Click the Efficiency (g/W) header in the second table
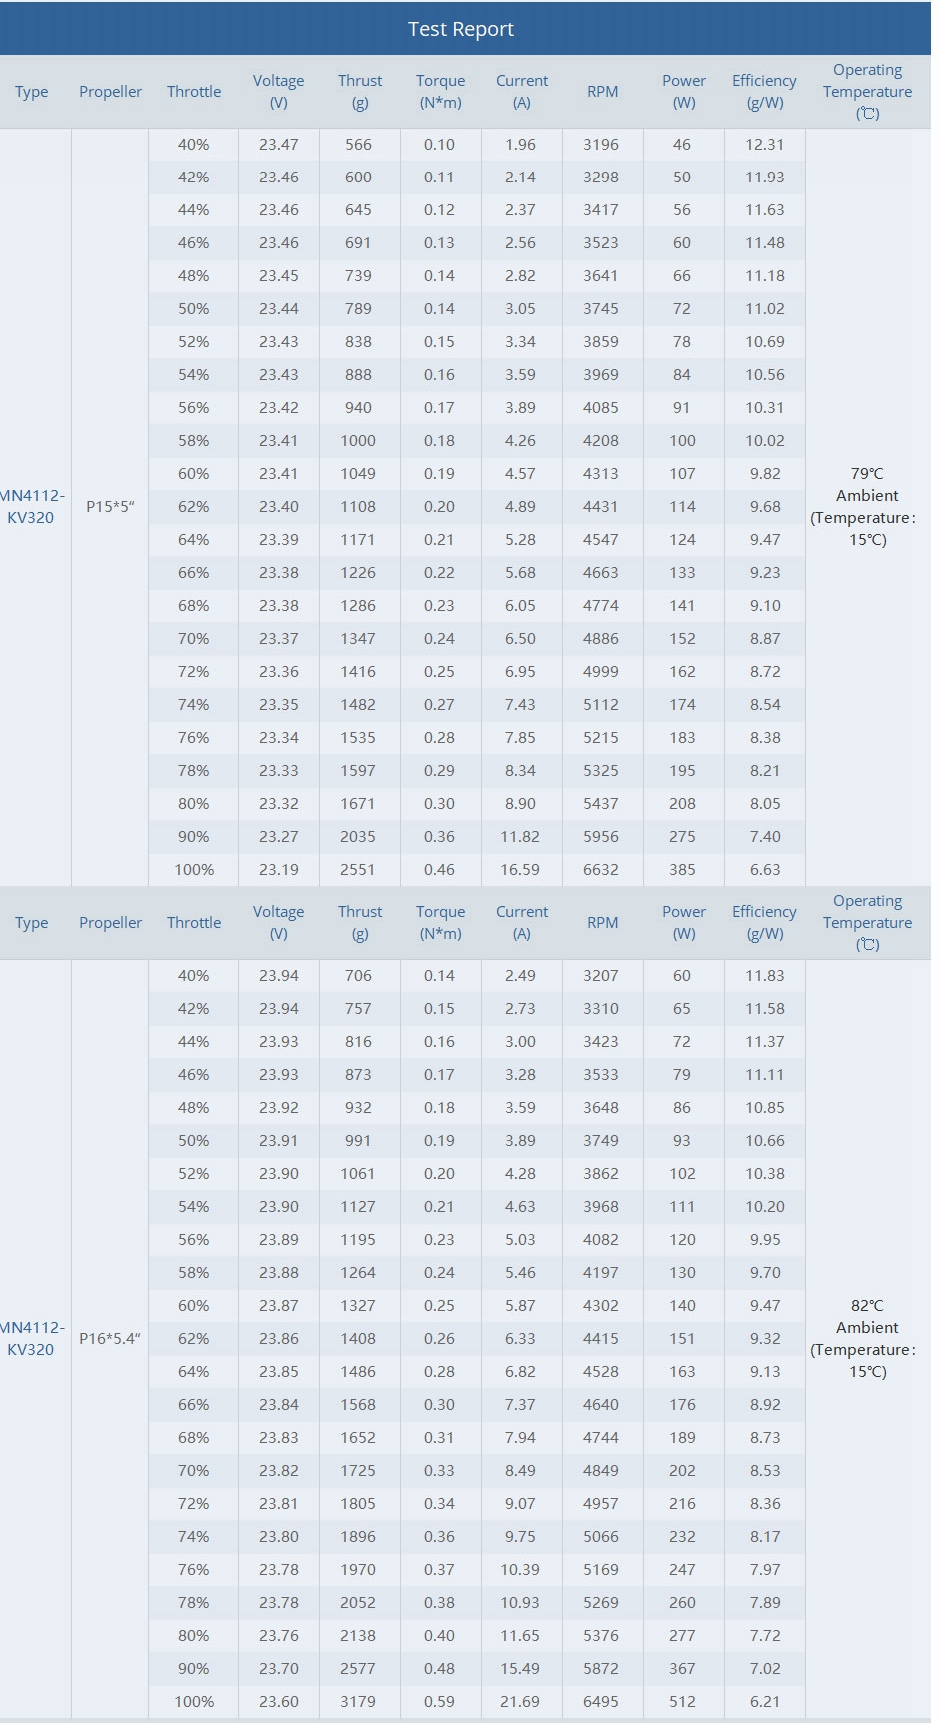Screen dimensions: 940x1723 (x=764, y=923)
